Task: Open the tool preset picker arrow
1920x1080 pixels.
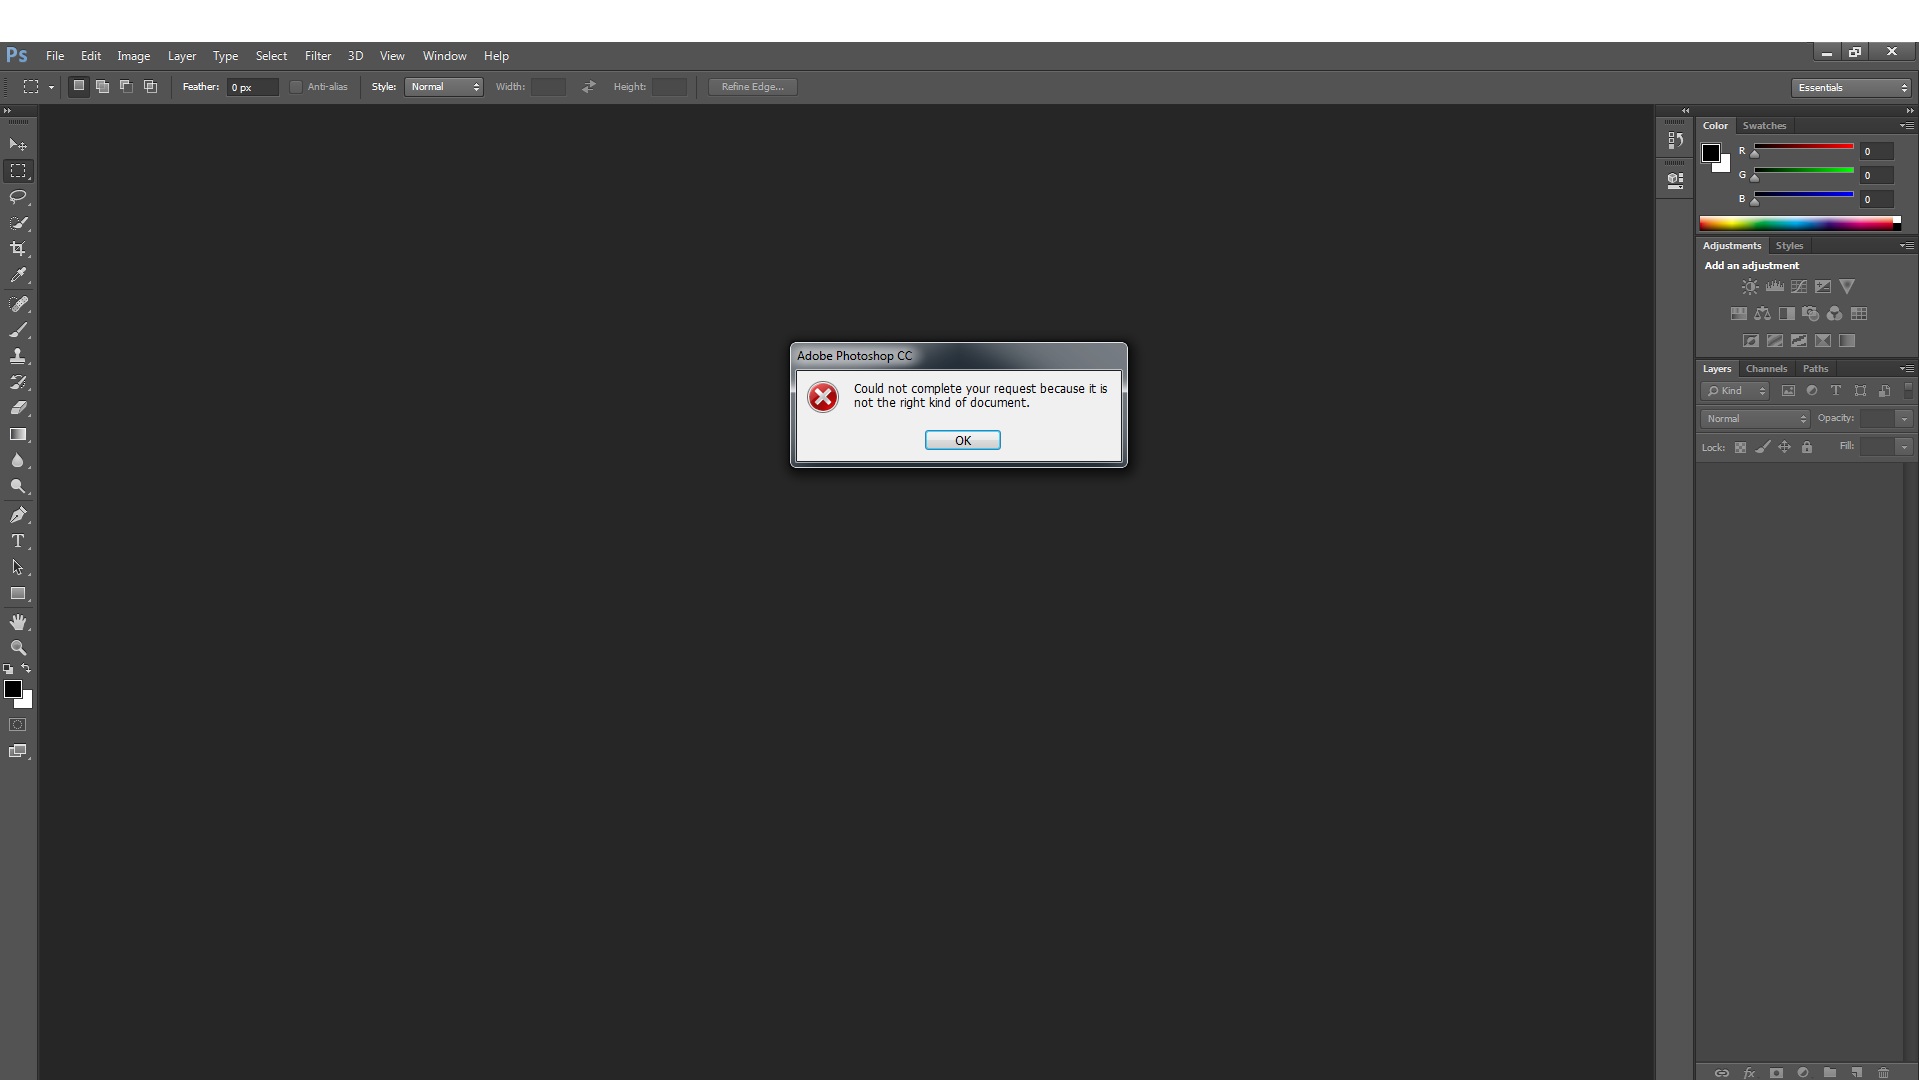Action: pyautogui.click(x=51, y=87)
